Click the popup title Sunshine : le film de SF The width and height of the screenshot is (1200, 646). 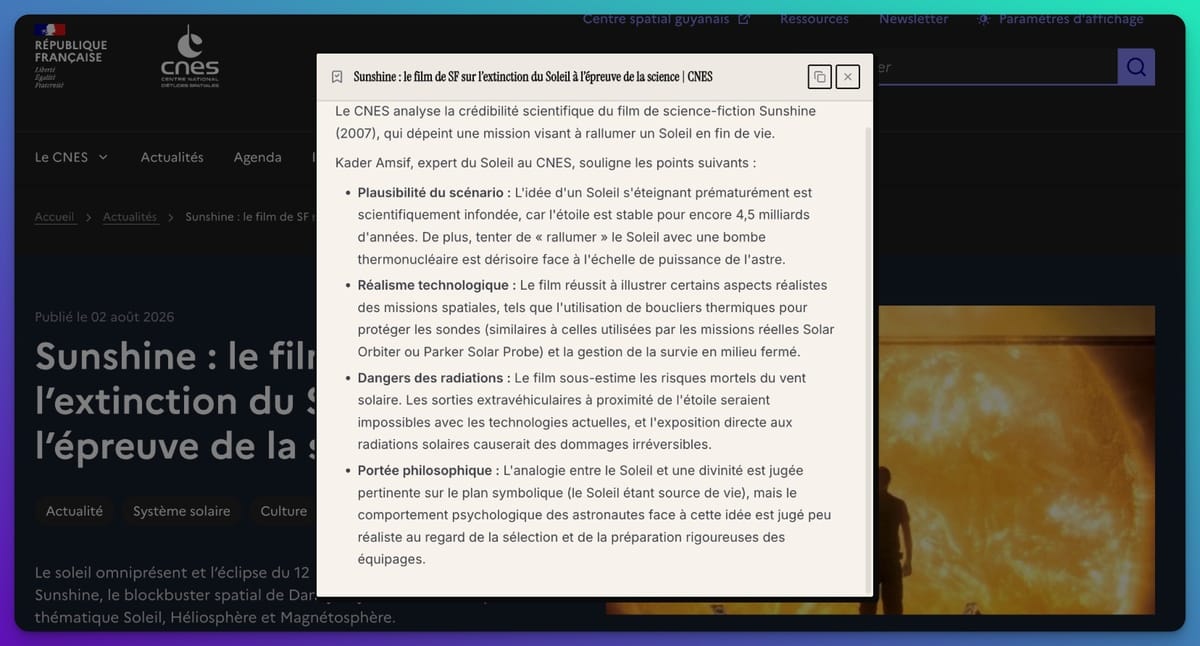click(x=533, y=77)
